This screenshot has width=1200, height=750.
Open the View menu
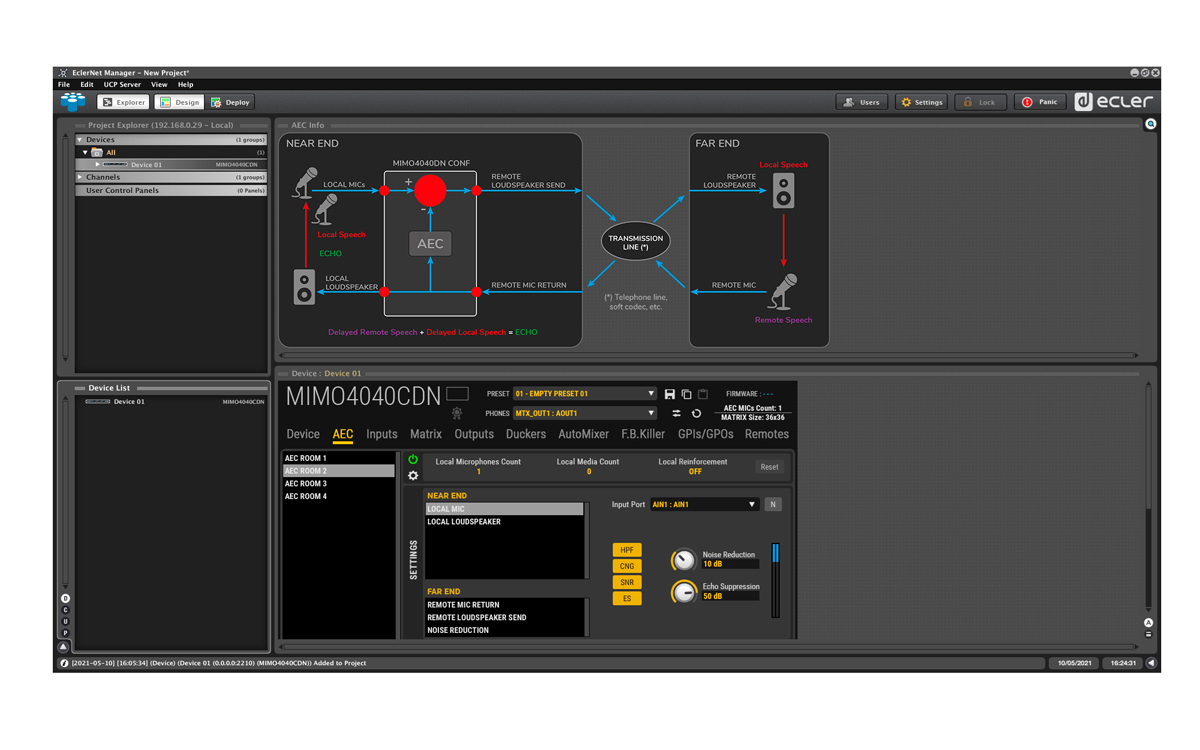[x=159, y=85]
